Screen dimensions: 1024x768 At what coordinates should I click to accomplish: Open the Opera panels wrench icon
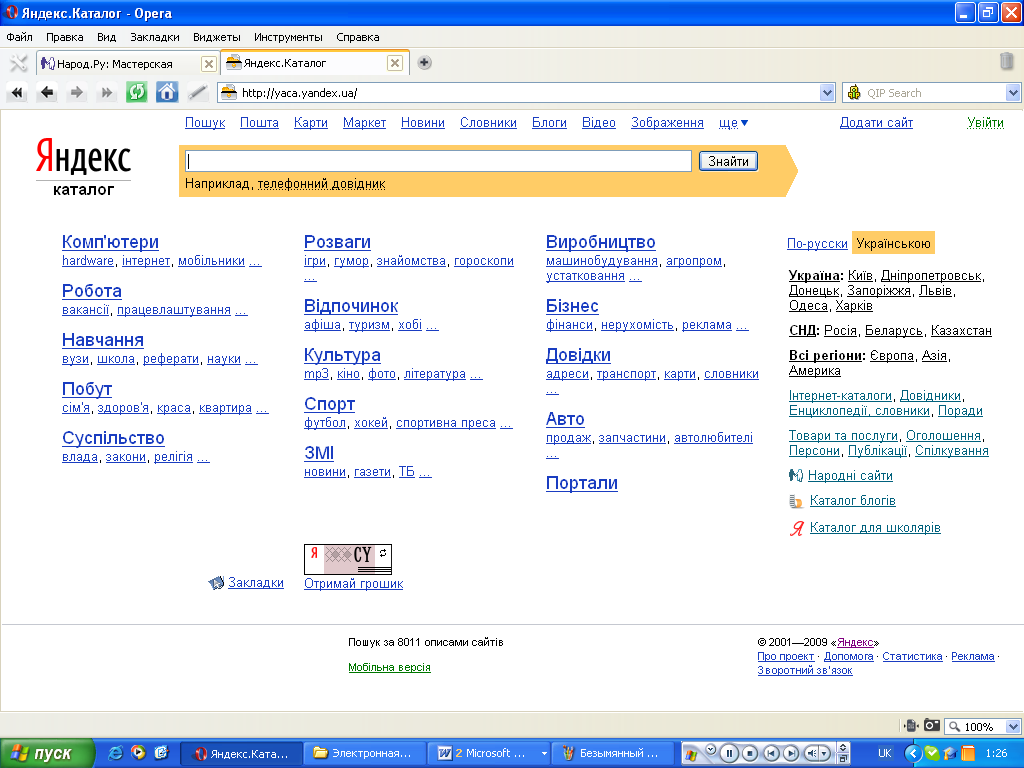18,63
